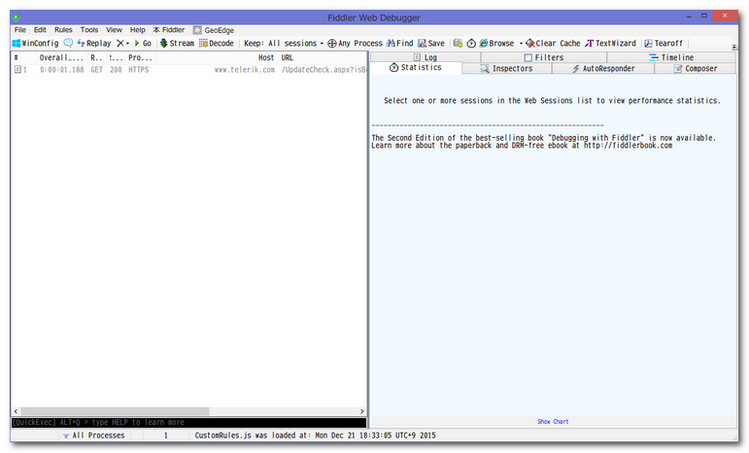The width and height of the screenshot is (749, 453).
Task: Click the Fiddler app icon in title bar
Action: pyautogui.click(x=16, y=17)
